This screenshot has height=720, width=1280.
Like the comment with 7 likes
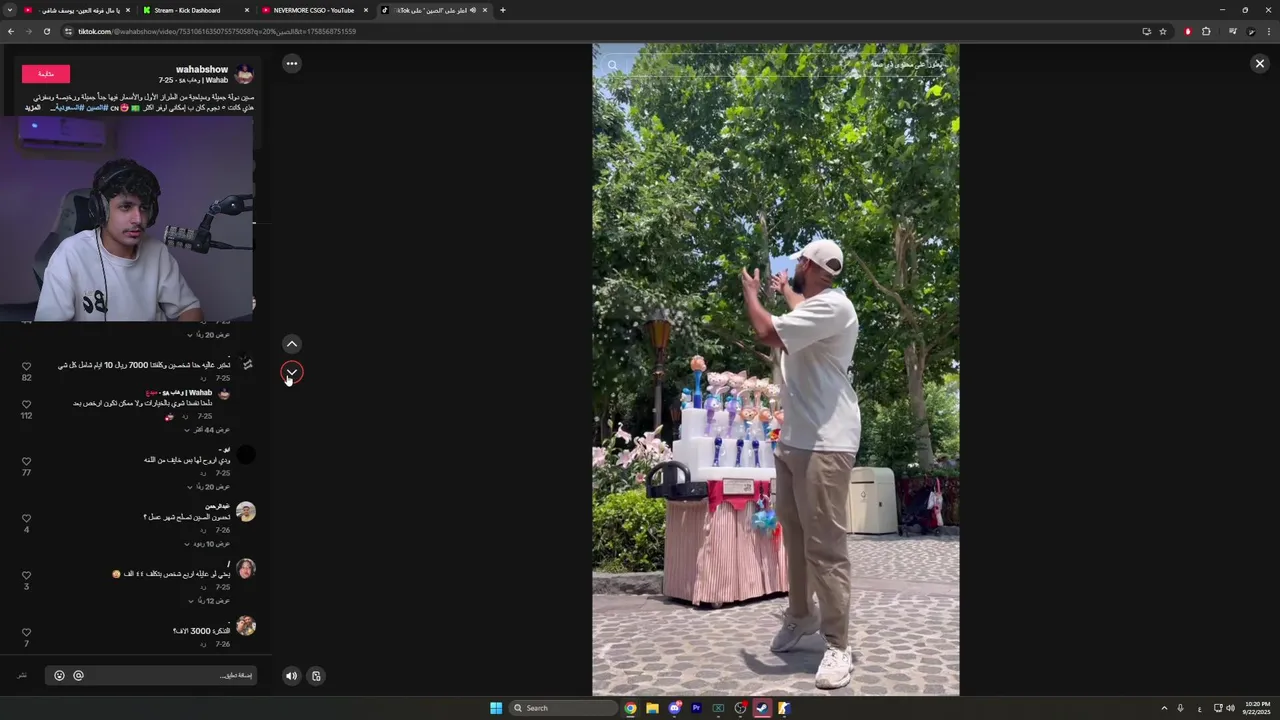(x=27, y=633)
